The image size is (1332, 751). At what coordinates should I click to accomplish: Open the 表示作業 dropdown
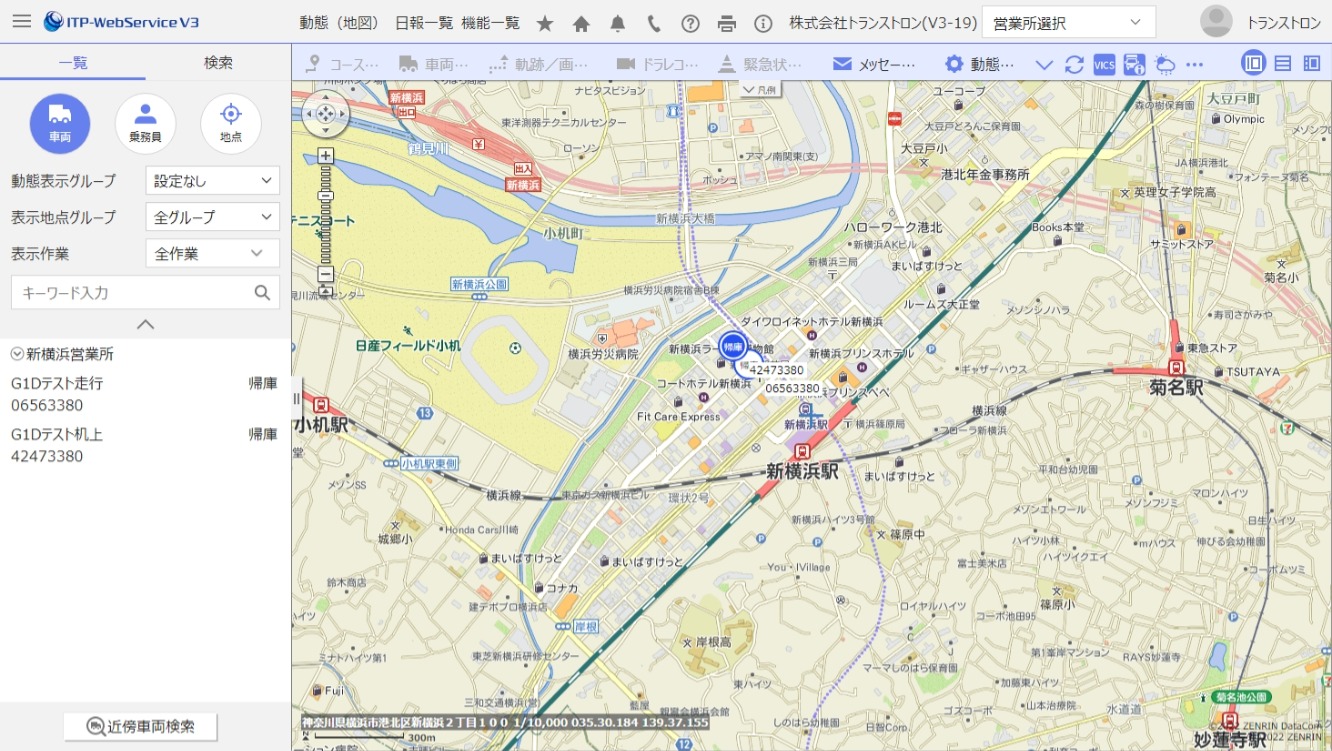pyautogui.click(x=213, y=253)
